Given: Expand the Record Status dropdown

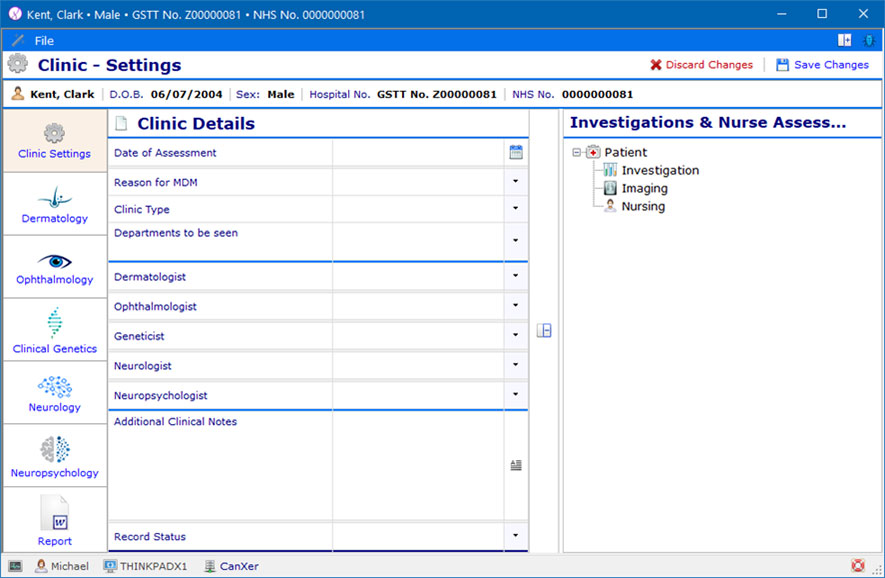Looking at the screenshot, I should pyautogui.click(x=516, y=535).
